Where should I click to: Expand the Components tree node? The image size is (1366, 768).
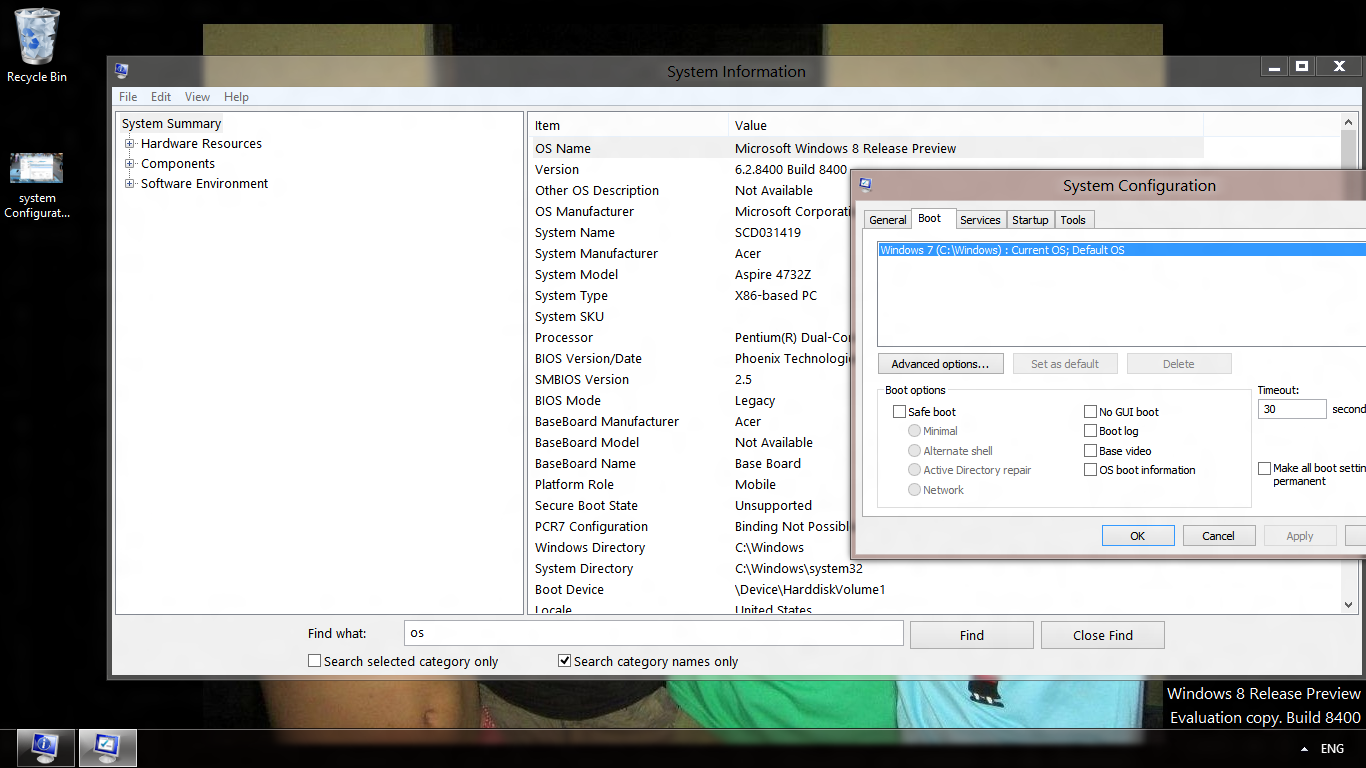(x=129, y=164)
